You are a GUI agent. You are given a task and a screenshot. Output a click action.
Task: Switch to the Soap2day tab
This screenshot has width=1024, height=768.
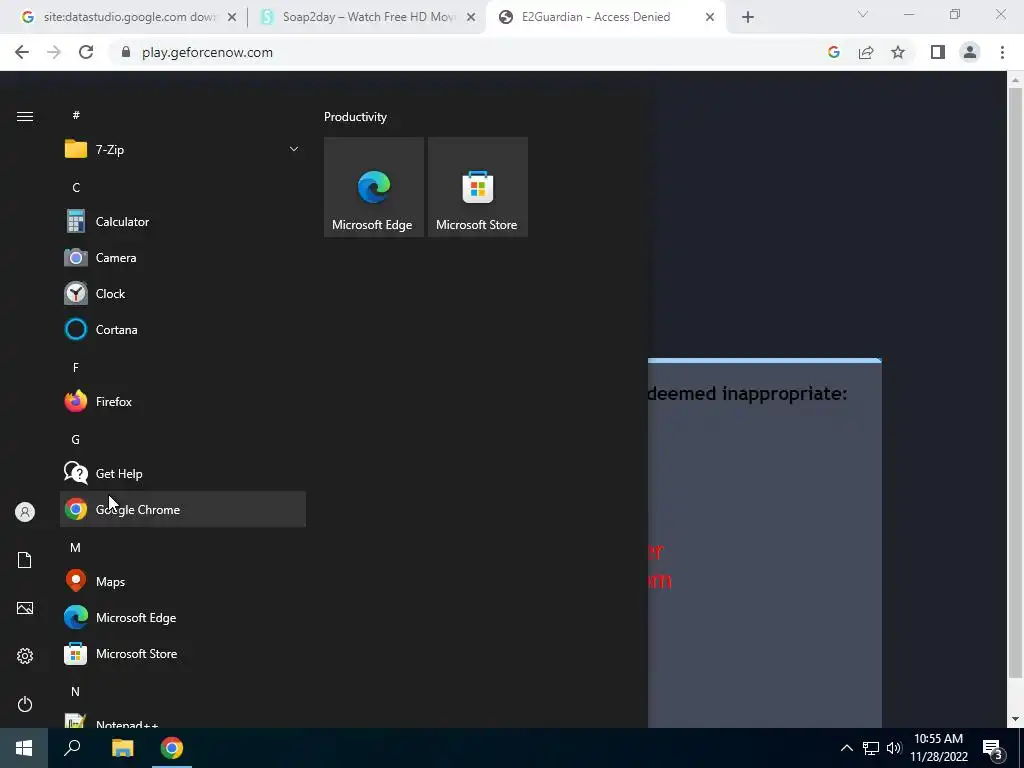tap(368, 17)
